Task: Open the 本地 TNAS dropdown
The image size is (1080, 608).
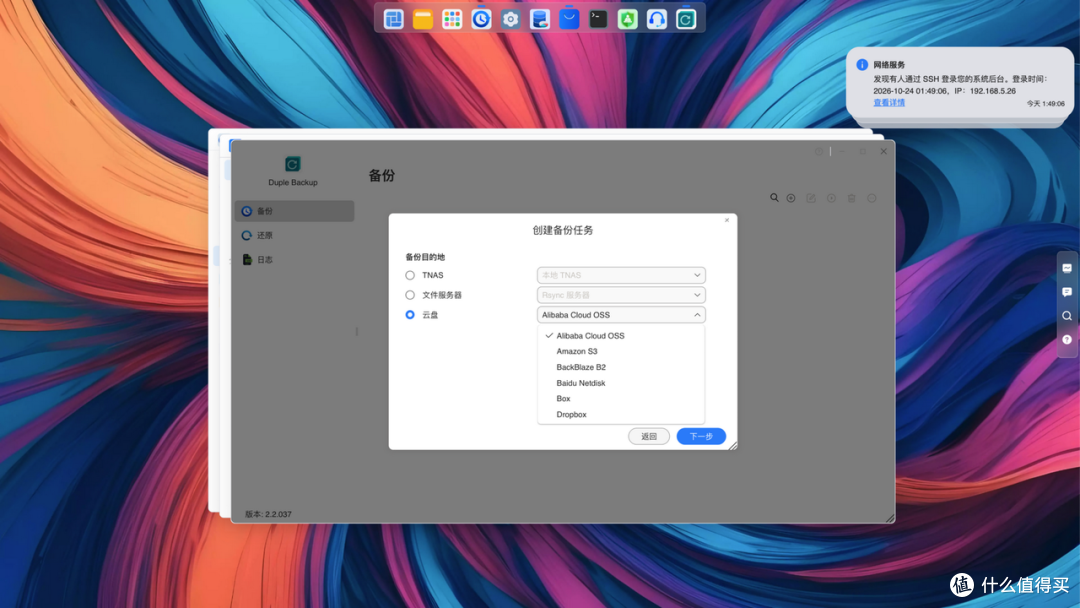Action: [x=621, y=275]
